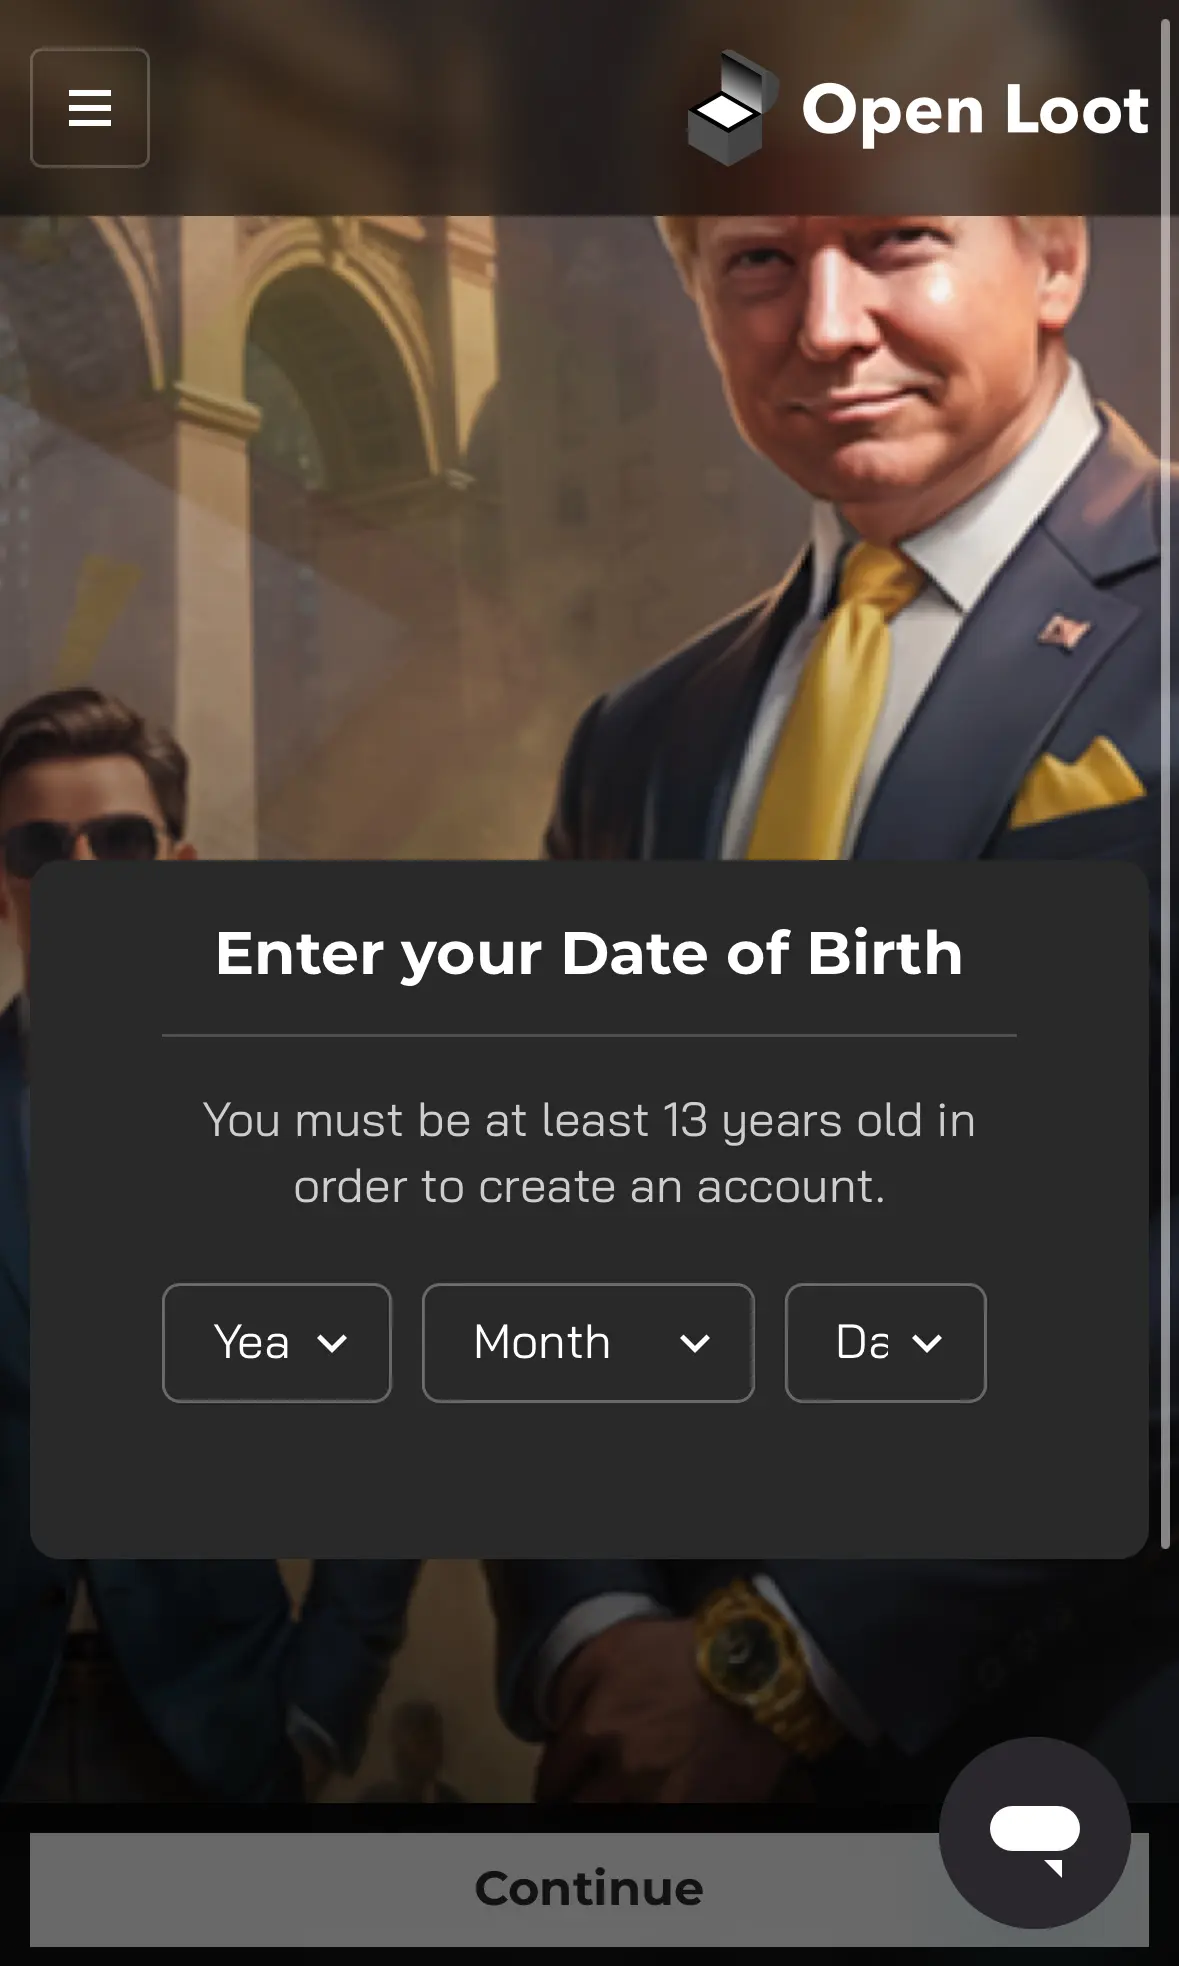Viewport: 1179px width, 1966px height.
Task: Click the Open Loot cube logo
Action: 732,108
